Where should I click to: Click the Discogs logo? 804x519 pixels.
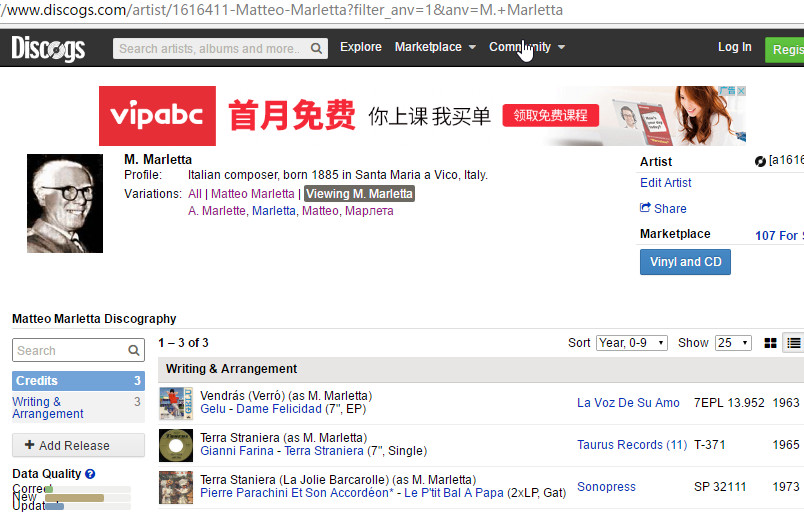48,48
